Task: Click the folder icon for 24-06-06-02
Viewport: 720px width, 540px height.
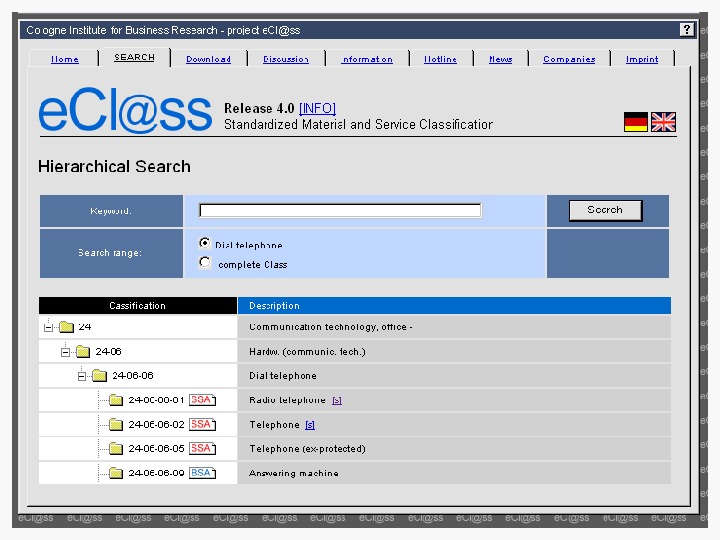Action: click(116, 424)
